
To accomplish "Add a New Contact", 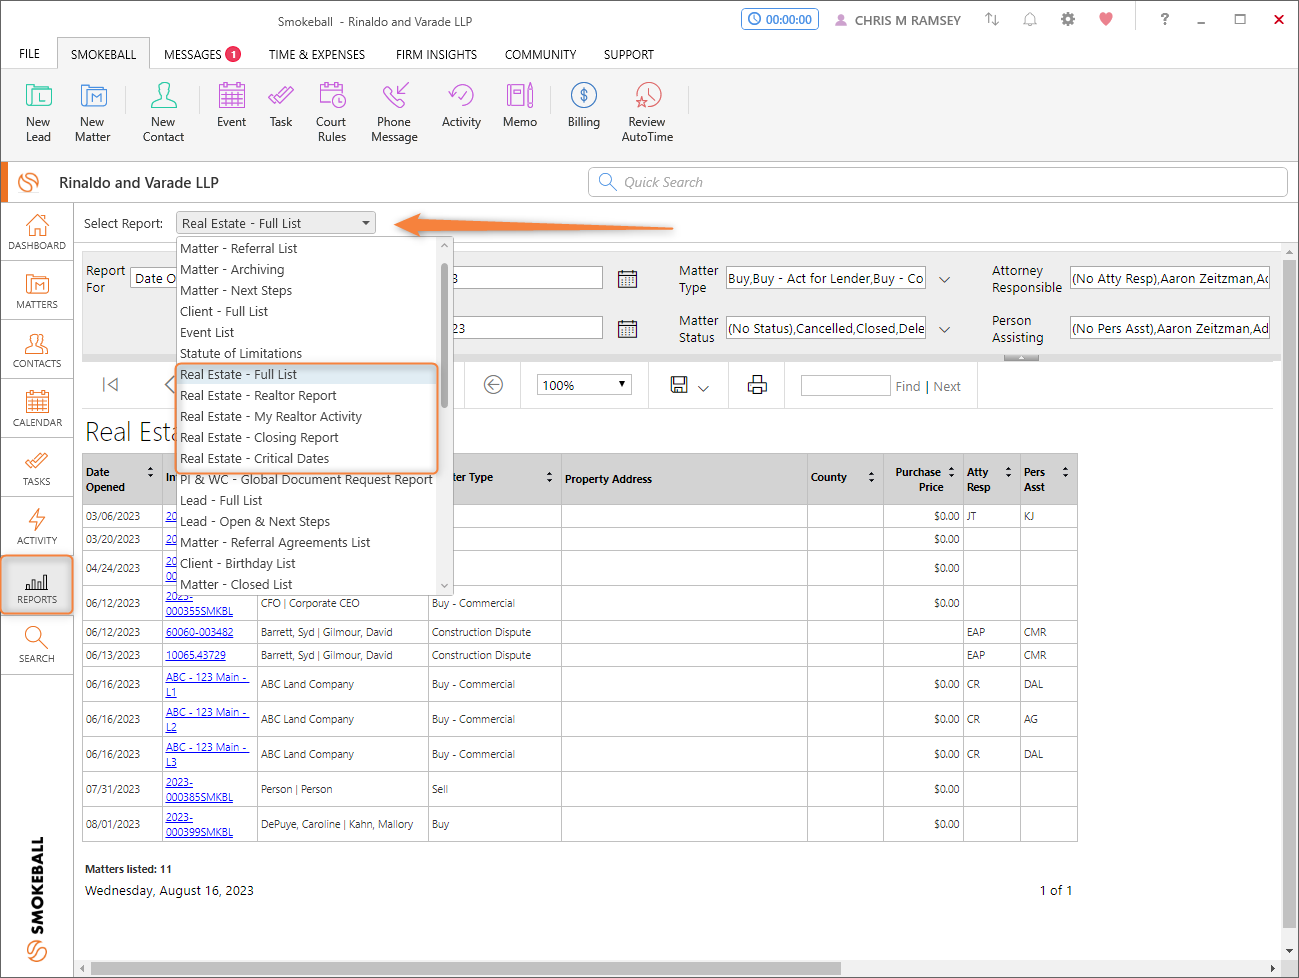I will [163, 112].
